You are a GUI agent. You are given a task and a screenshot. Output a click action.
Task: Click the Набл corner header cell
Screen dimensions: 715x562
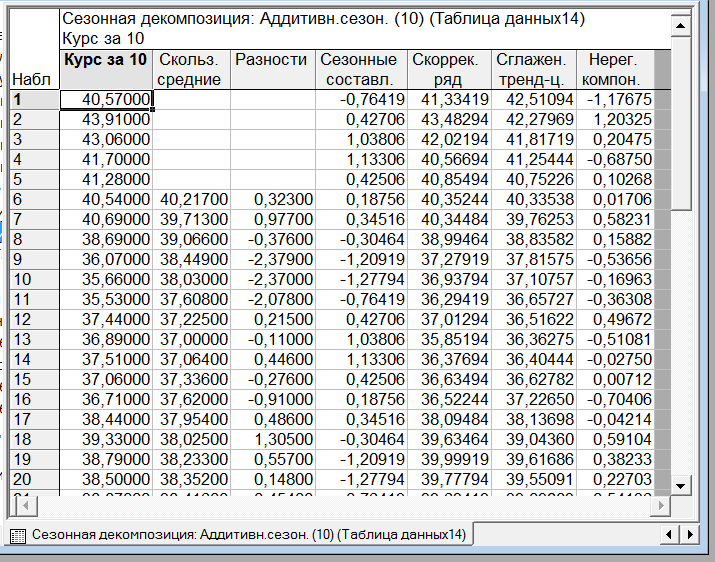click(x=35, y=49)
